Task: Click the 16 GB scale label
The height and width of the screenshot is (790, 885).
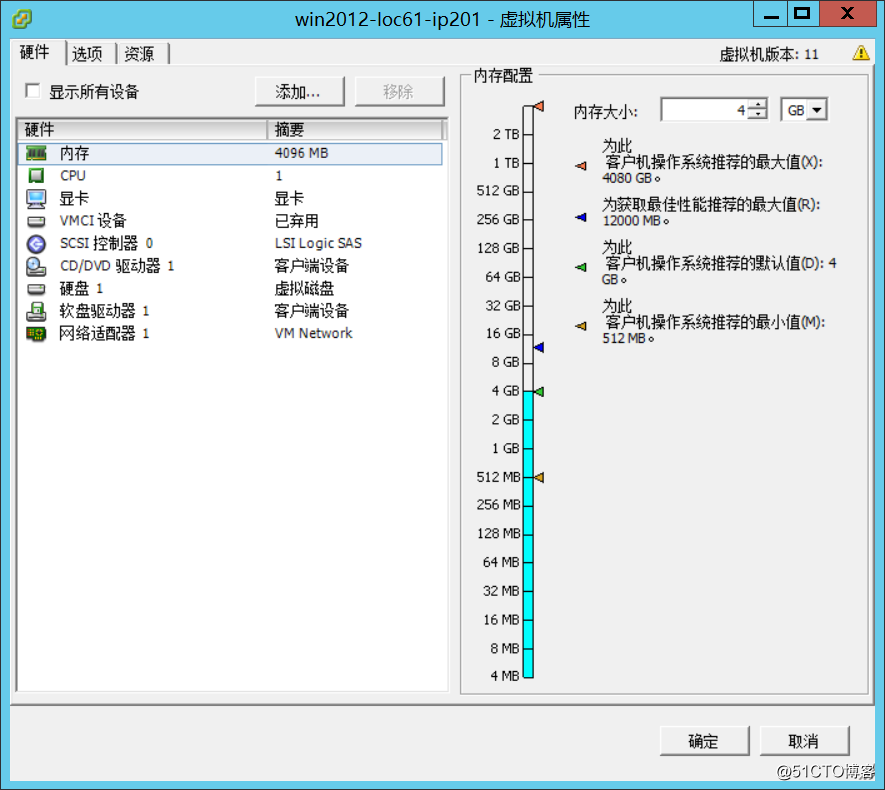Action: 502,333
